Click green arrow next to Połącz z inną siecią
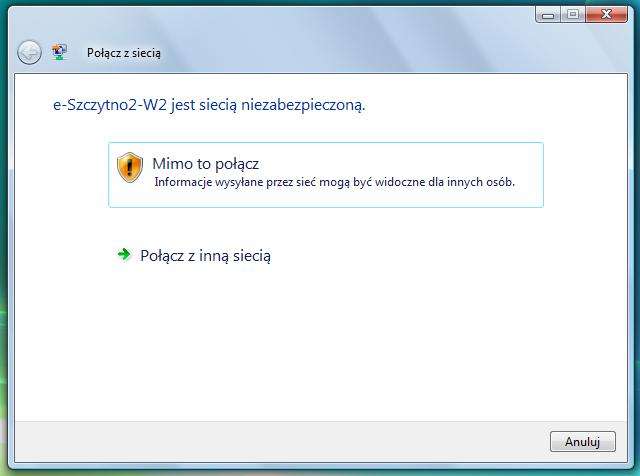The image size is (640, 476). [x=124, y=255]
